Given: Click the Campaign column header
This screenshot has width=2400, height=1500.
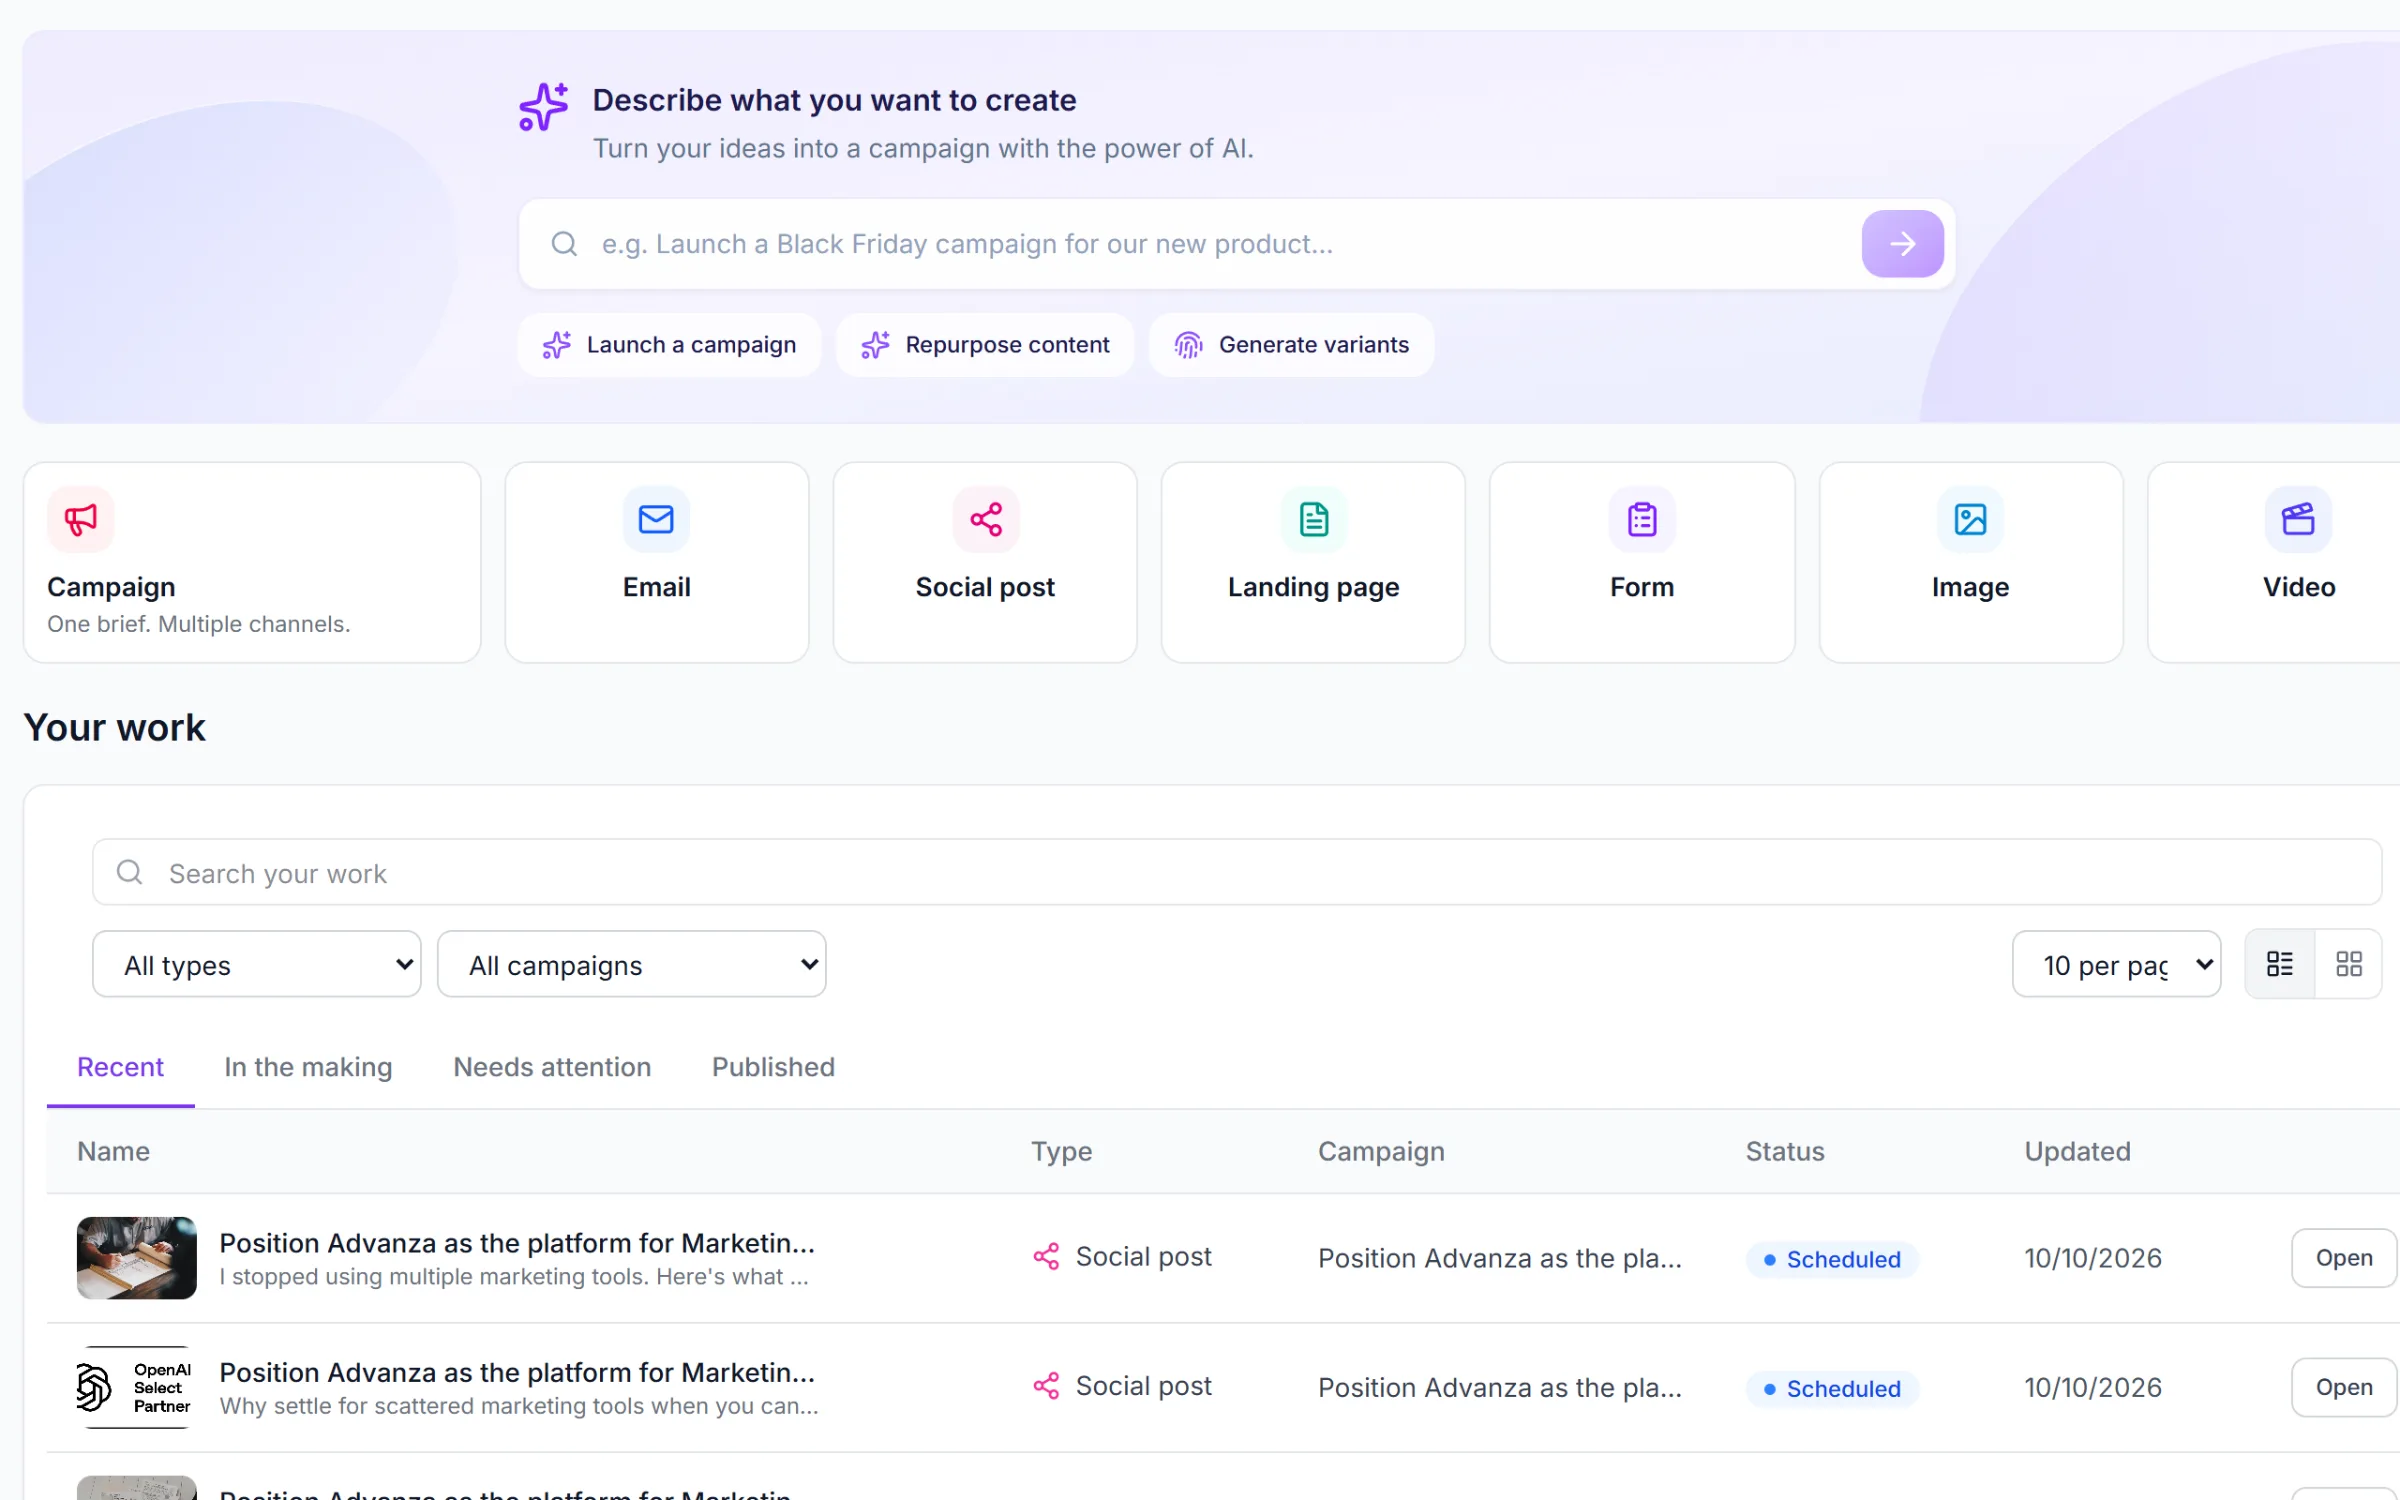Looking at the screenshot, I should pyautogui.click(x=1381, y=1151).
